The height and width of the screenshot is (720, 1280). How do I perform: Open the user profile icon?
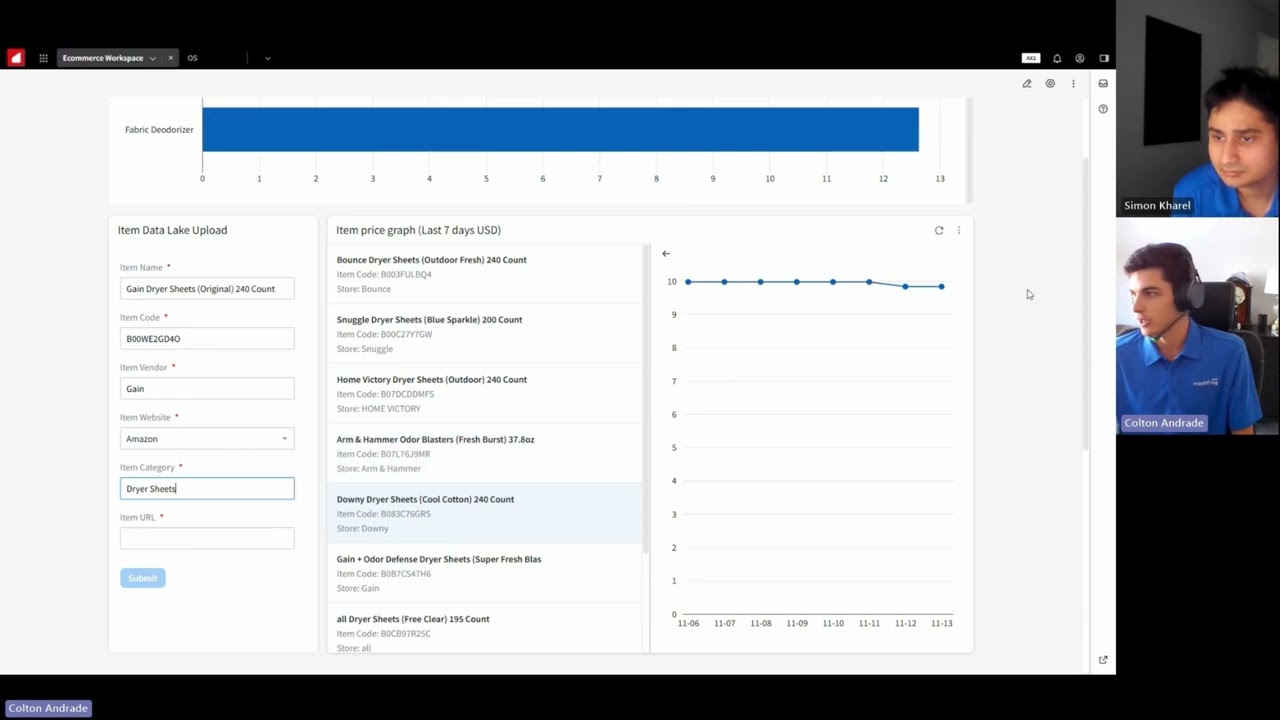(1080, 58)
